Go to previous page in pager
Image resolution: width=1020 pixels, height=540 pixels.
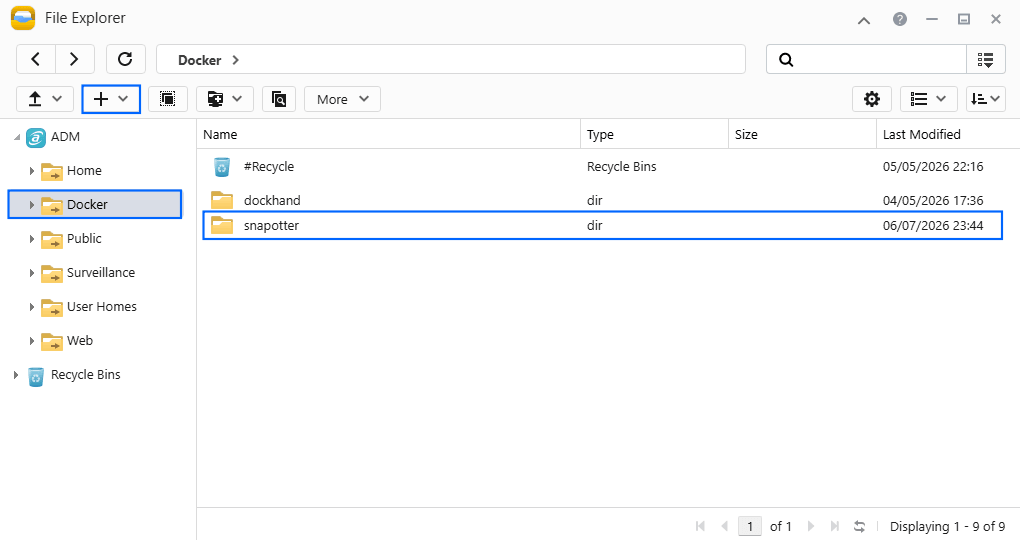724,526
